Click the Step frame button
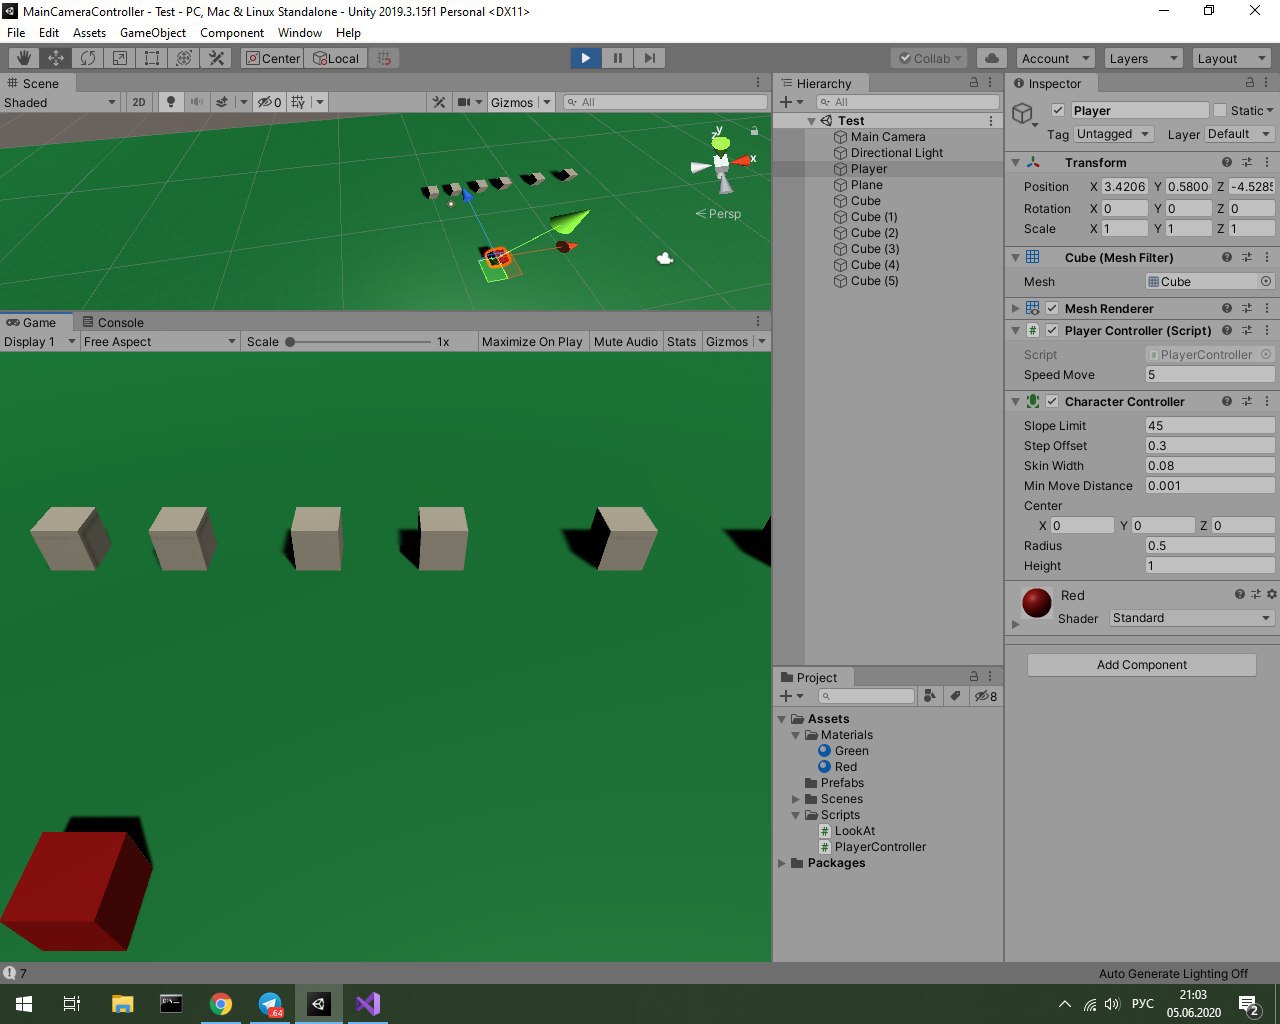Viewport: 1280px width, 1024px height. point(650,58)
